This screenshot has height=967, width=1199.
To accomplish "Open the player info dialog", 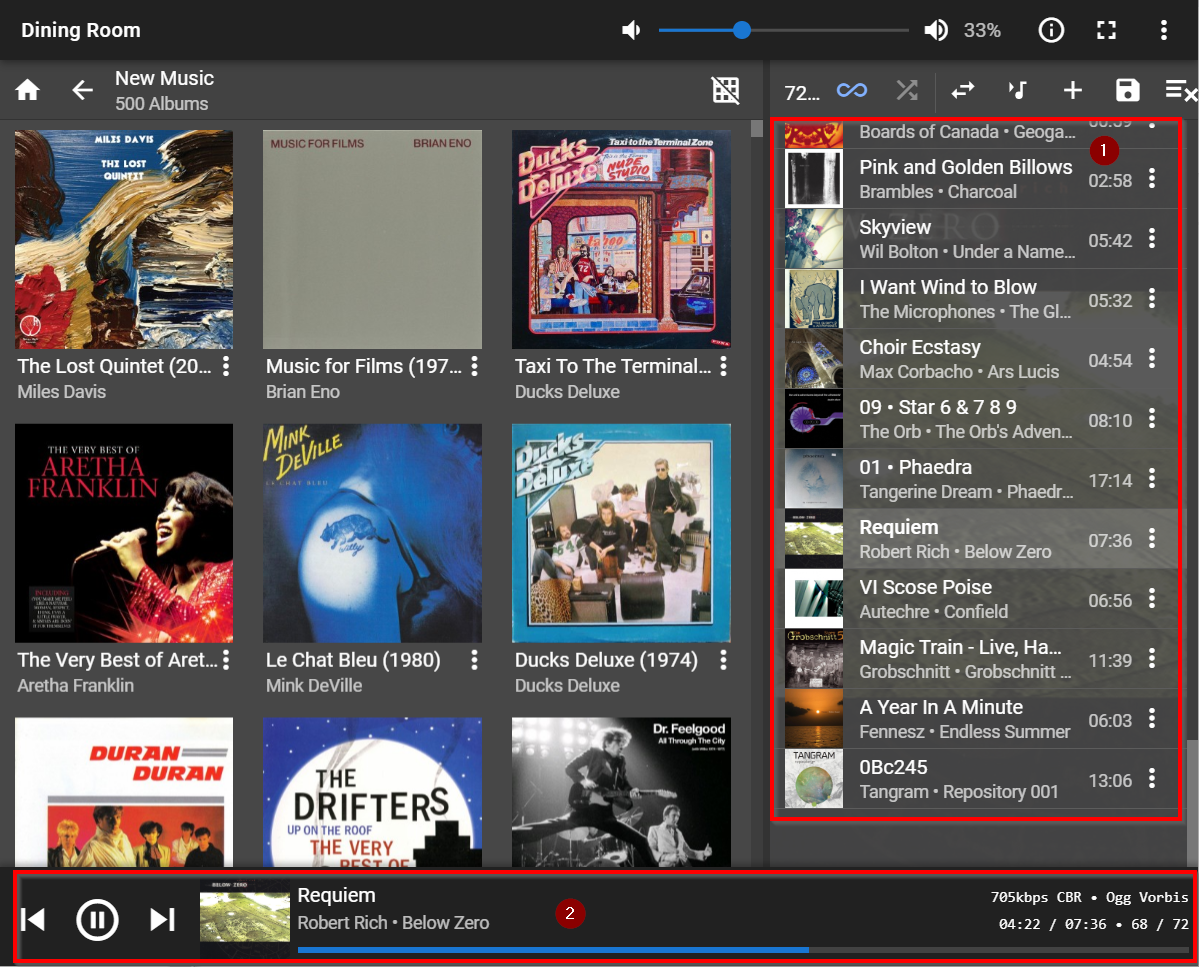I will pyautogui.click(x=1051, y=30).
